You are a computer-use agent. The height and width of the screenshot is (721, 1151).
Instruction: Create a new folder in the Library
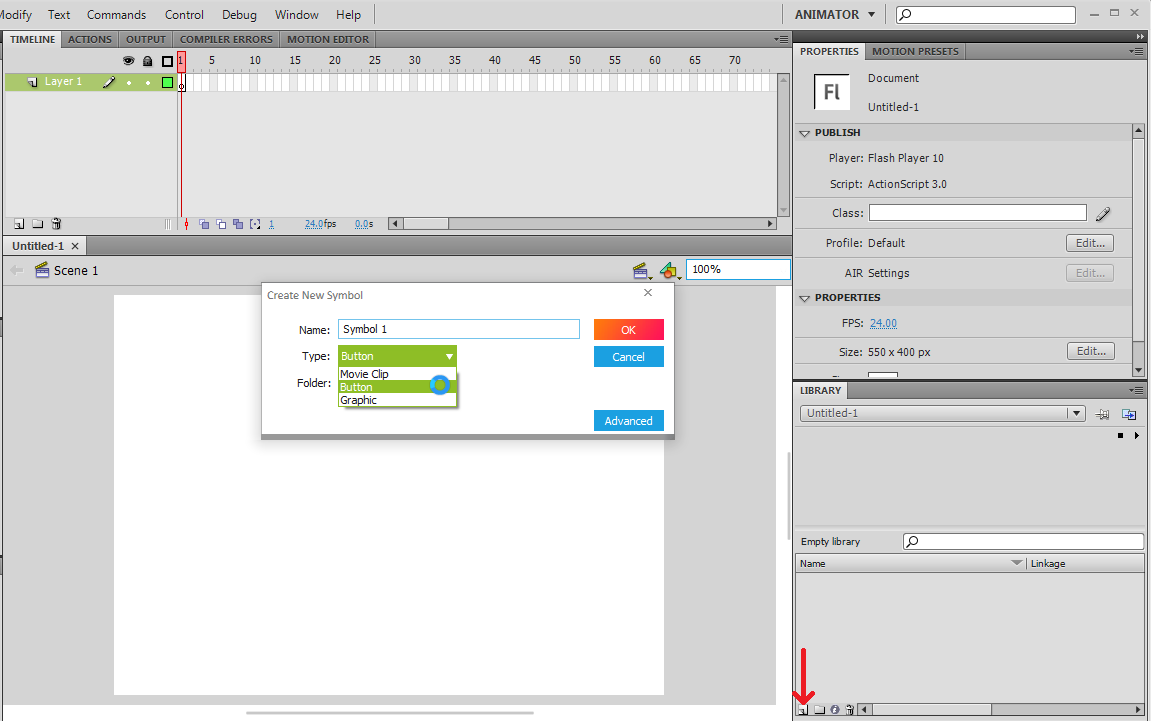pos(819,710)
